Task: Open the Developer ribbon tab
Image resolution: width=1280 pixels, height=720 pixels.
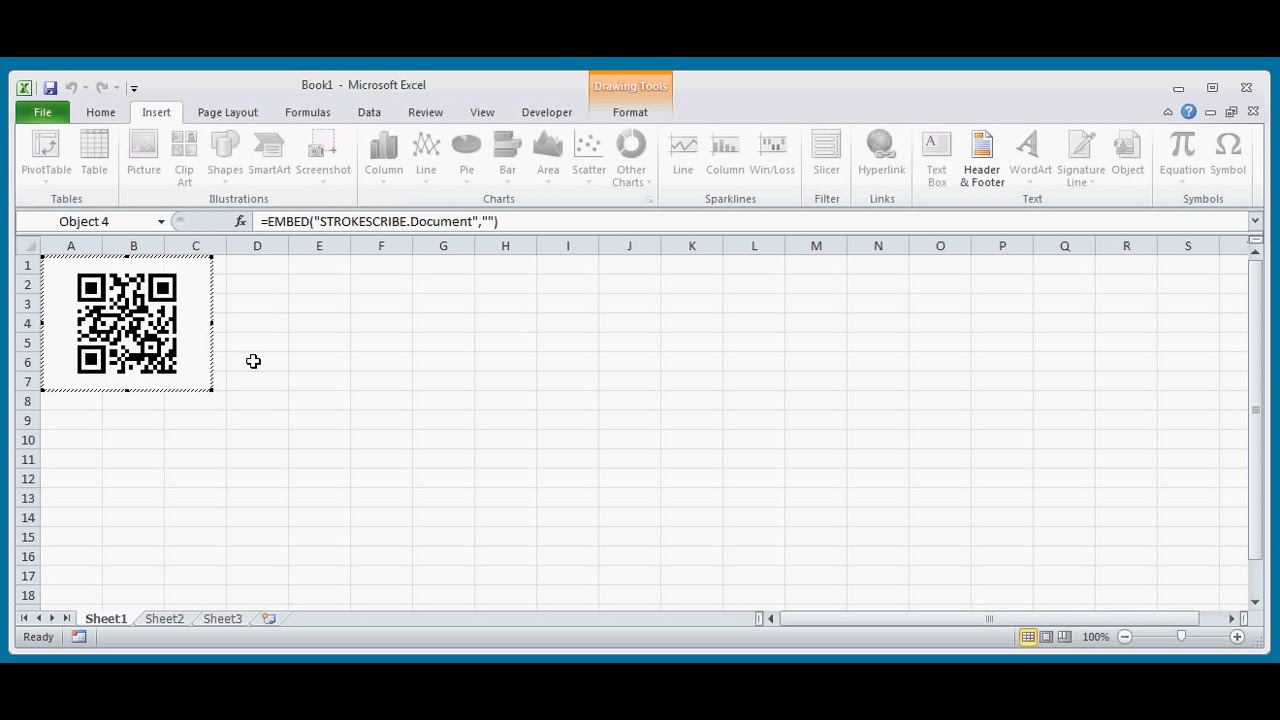Action: [547, 112]
